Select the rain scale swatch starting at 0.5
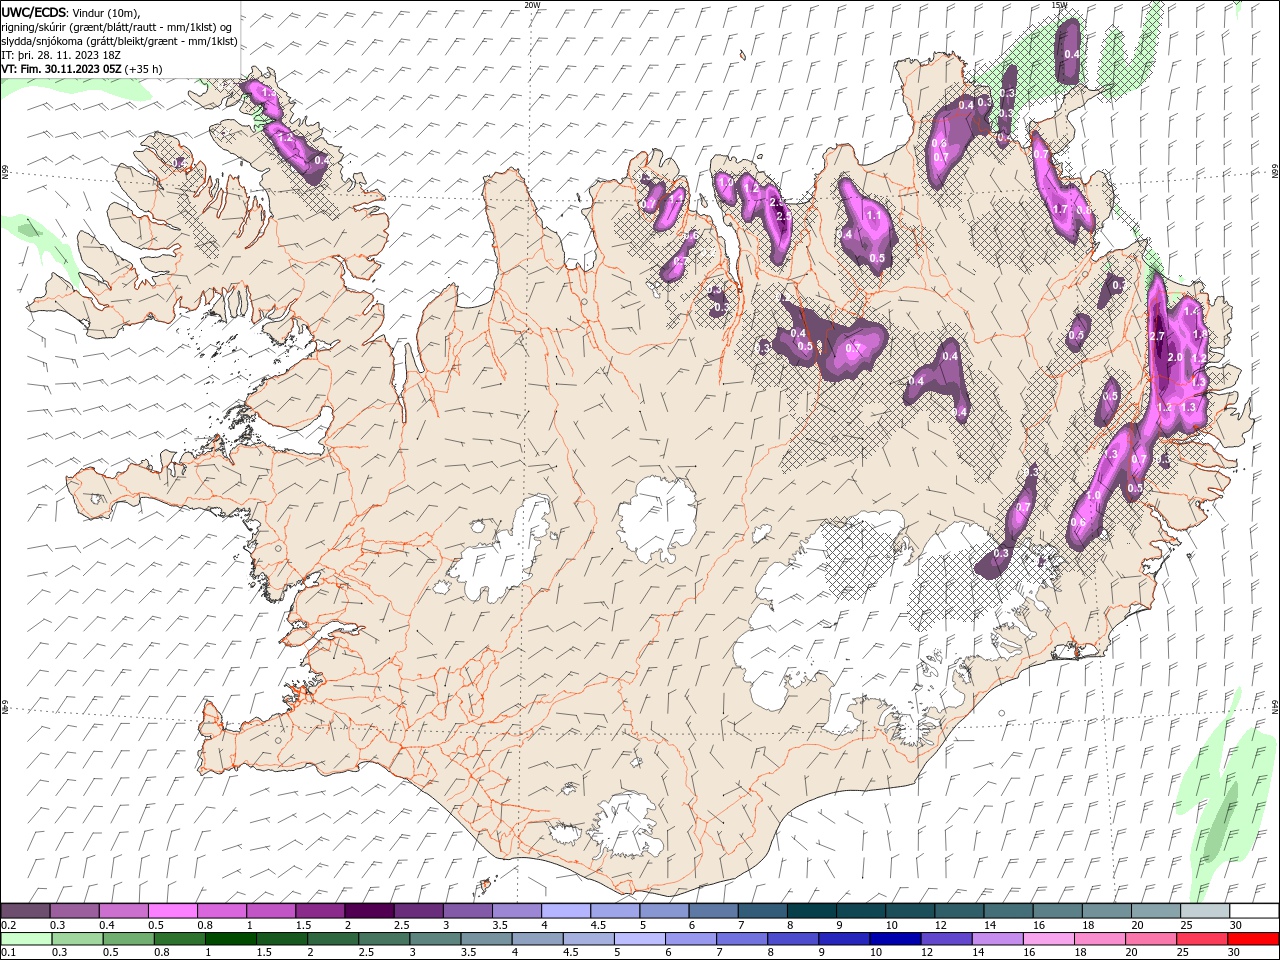Viewport: 1280px width, 960px height. point(128,939)
